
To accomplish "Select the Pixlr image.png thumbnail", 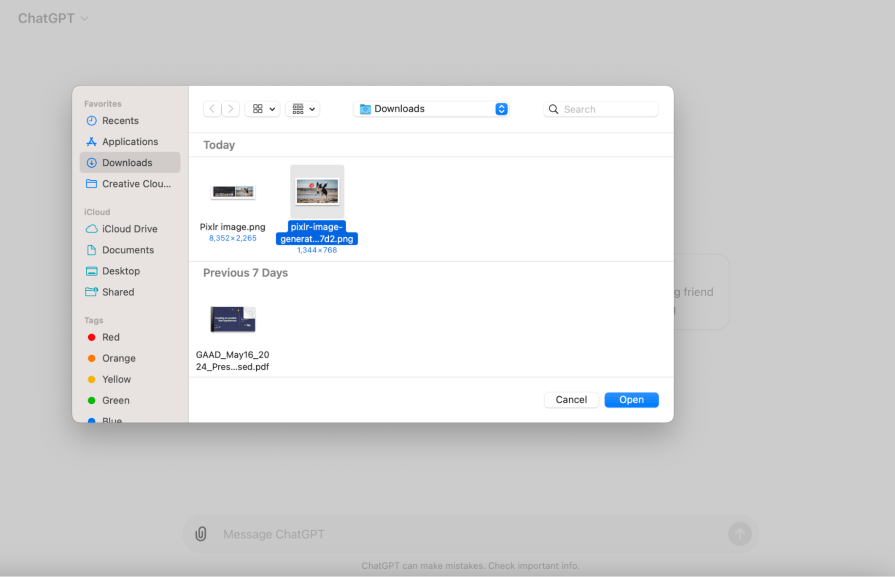I will pos(233,191).
